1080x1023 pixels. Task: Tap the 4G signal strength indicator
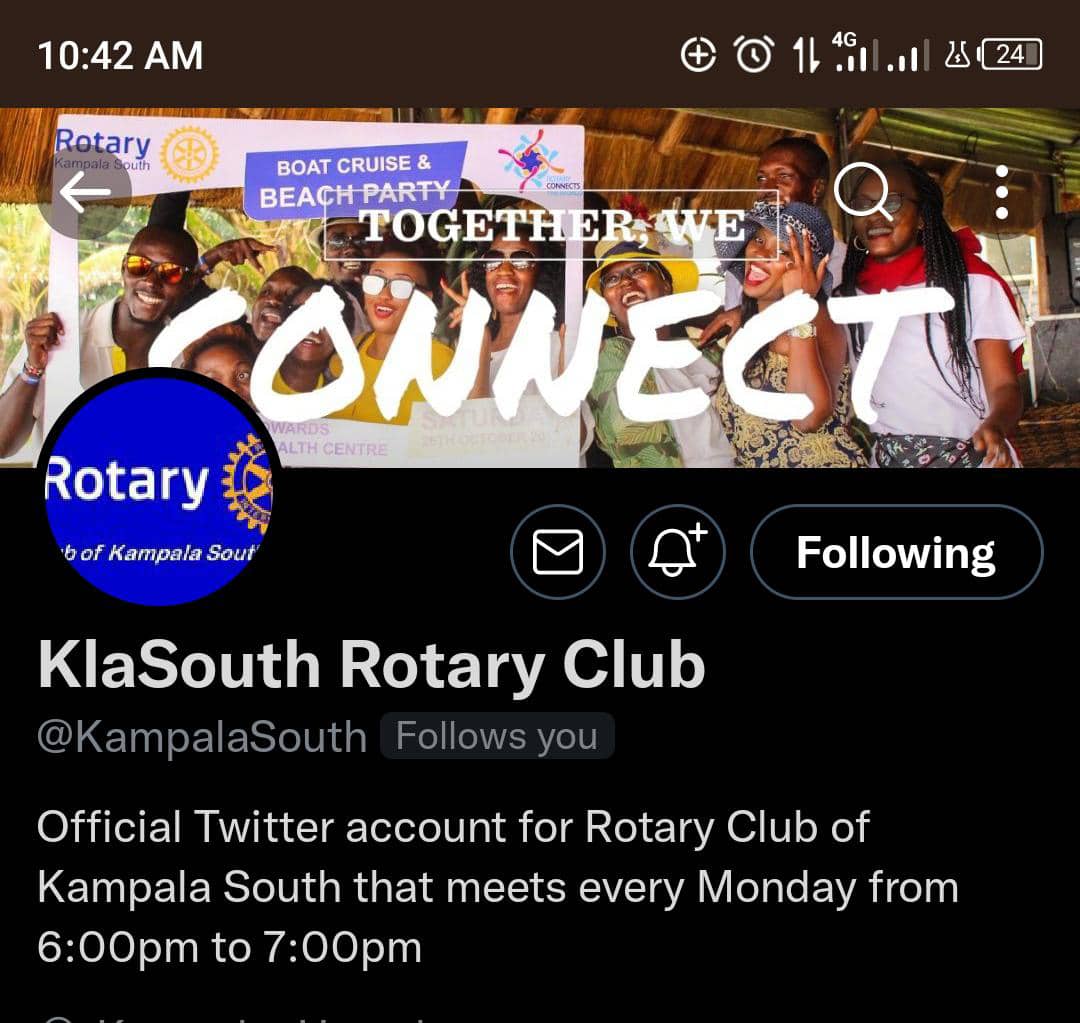(855, 51)
